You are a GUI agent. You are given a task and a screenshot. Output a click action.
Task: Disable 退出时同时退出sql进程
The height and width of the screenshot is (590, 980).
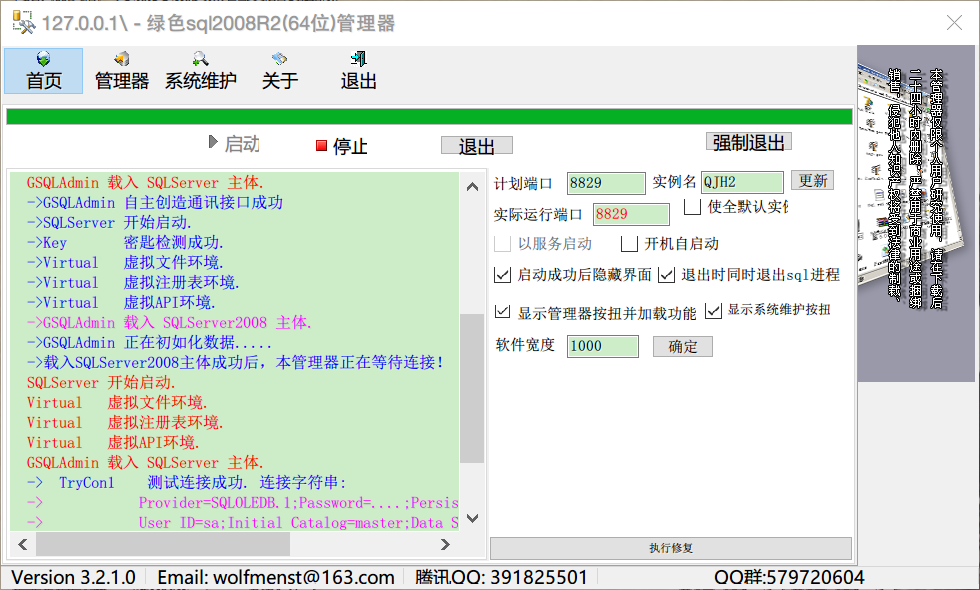668,274
